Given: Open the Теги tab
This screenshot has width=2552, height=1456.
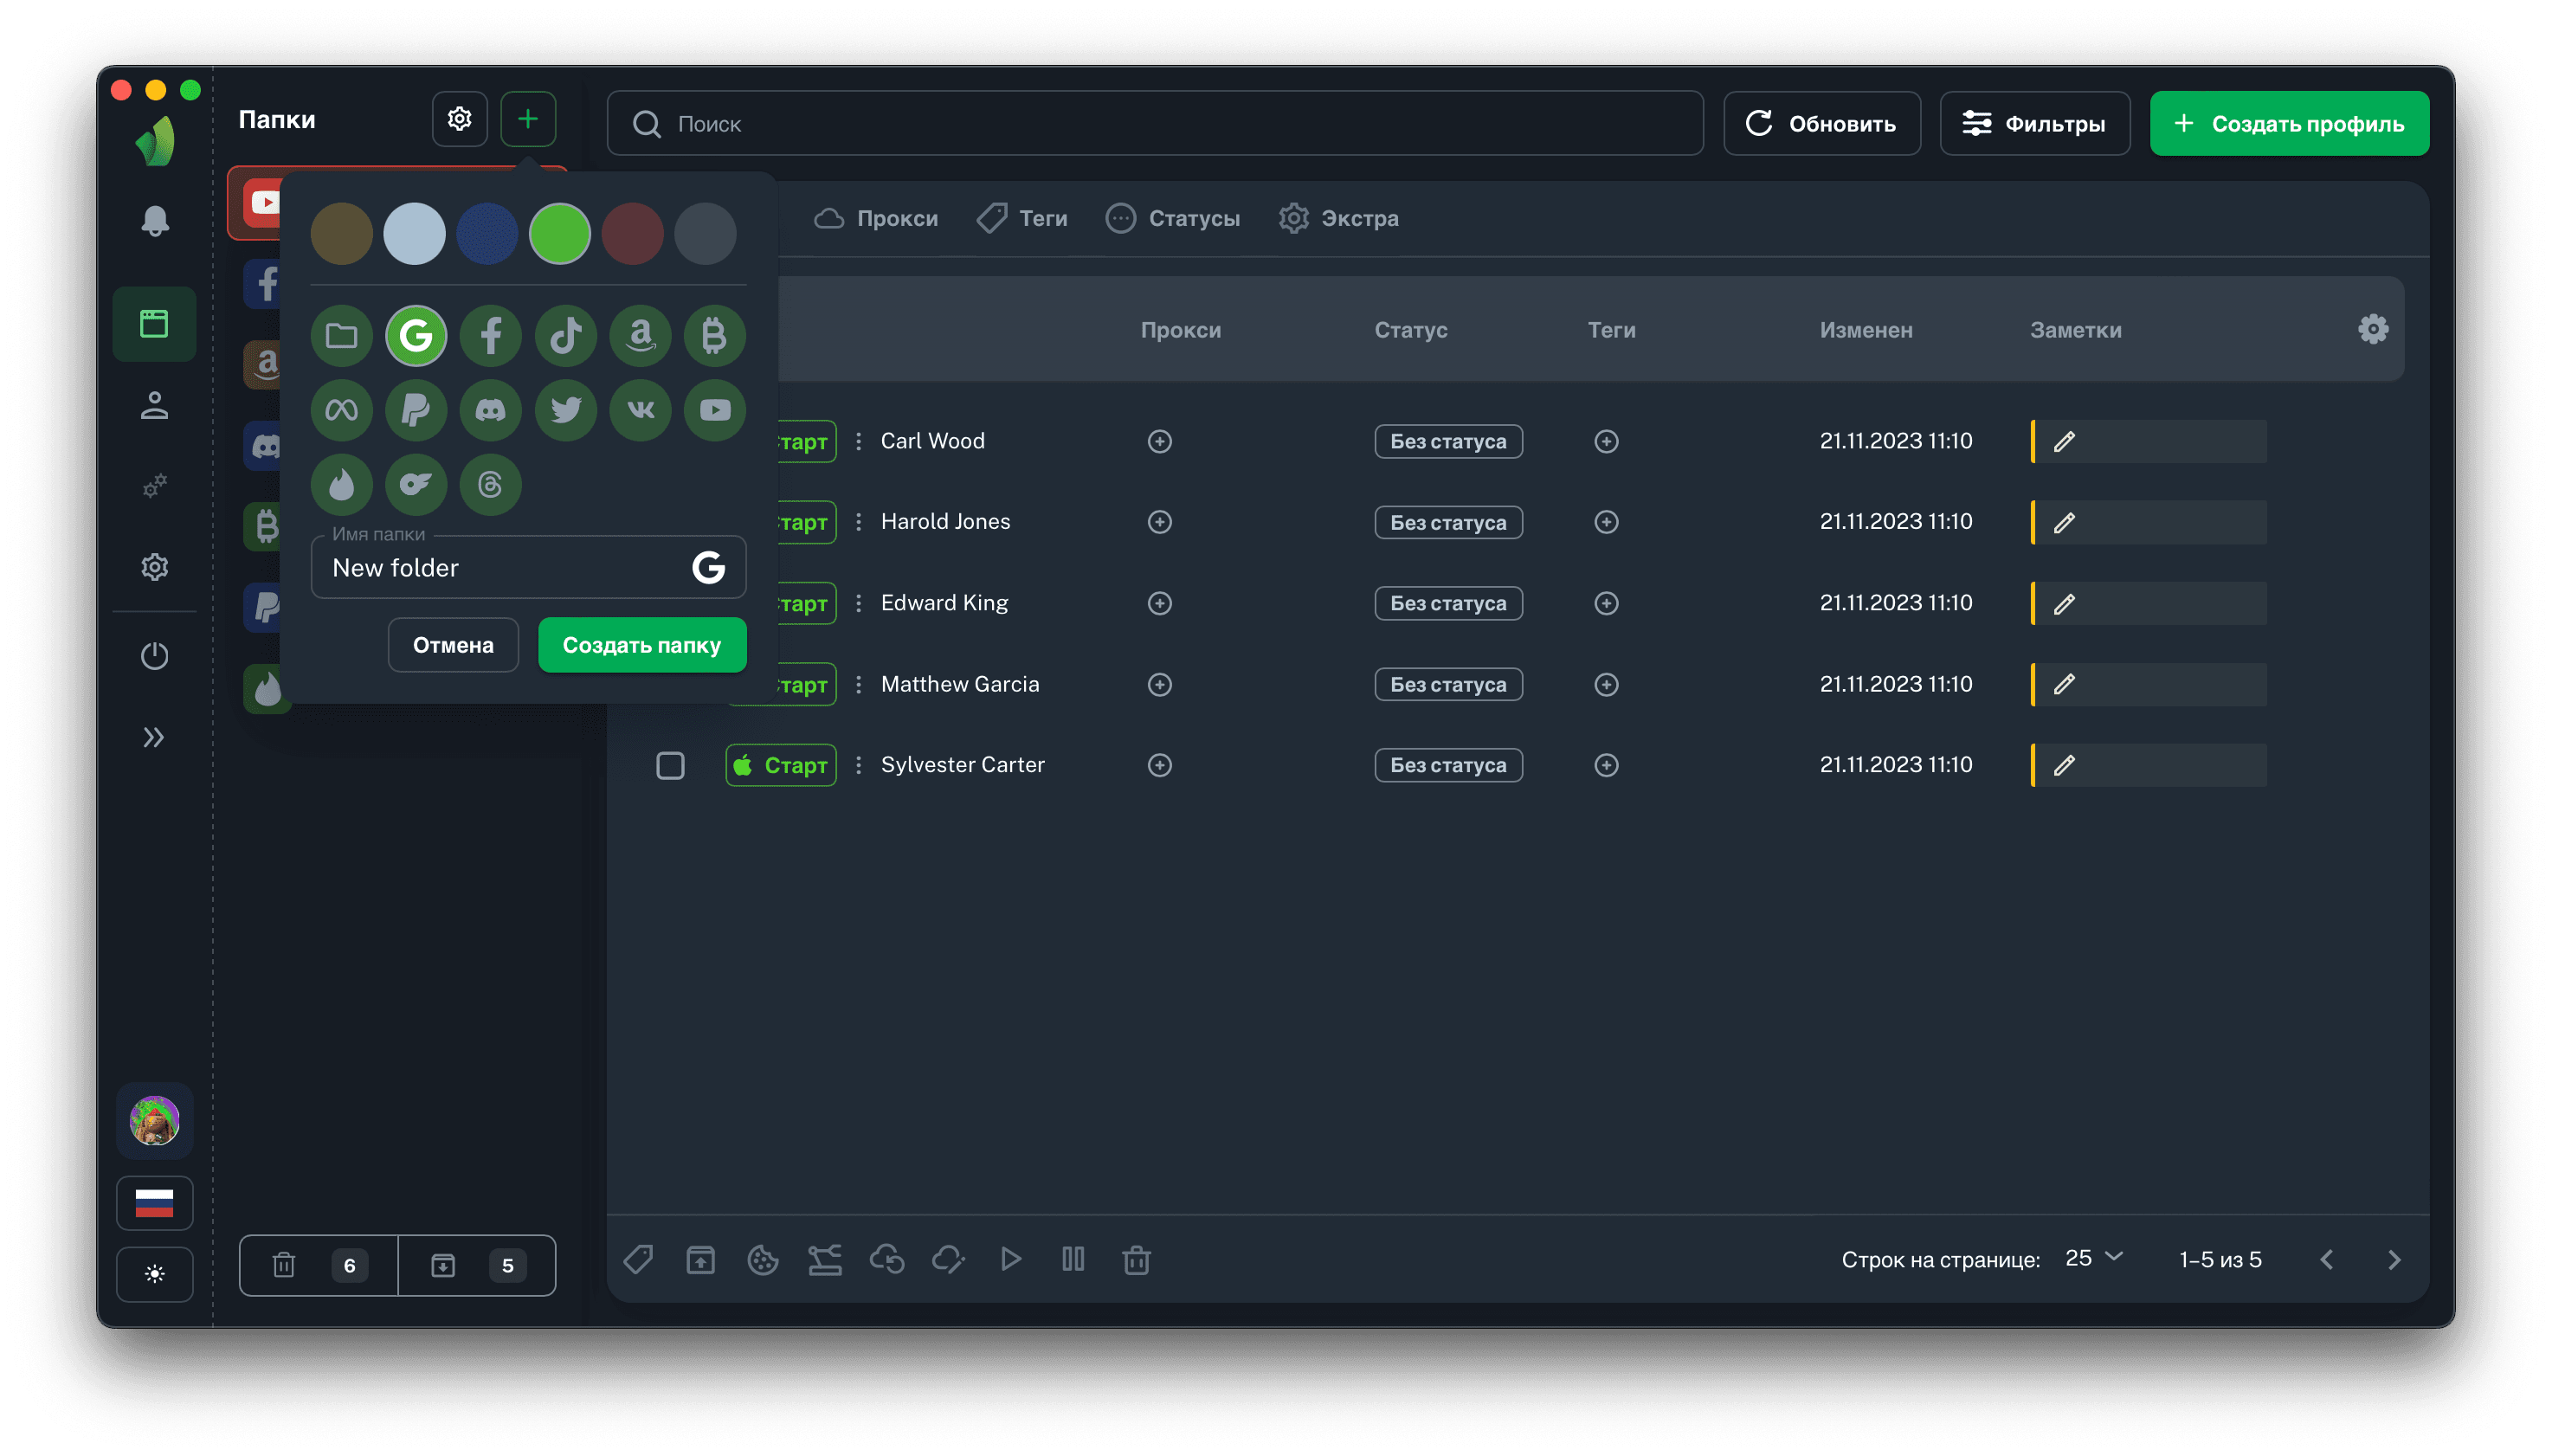Looking at the screenshot, I should 1023,218.
